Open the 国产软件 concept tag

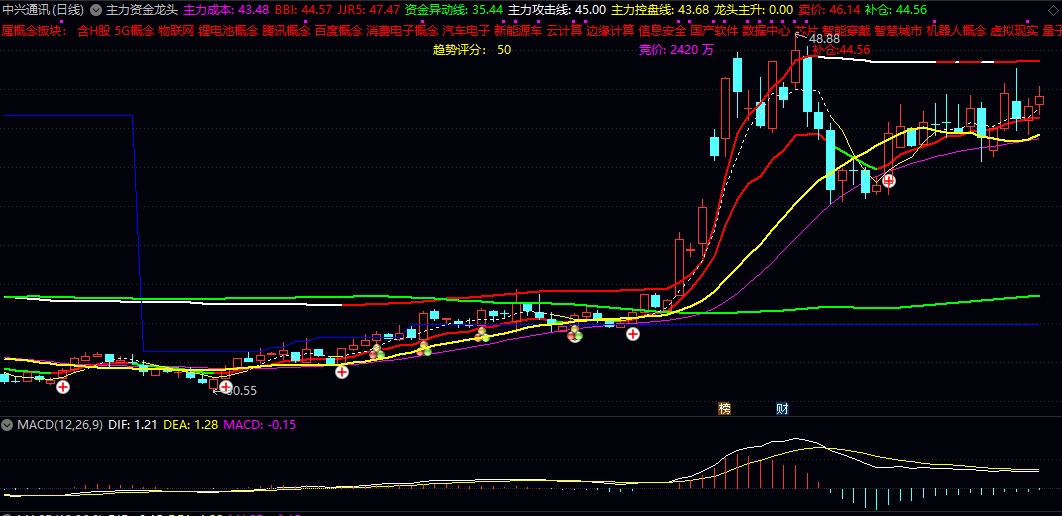(715, 30)
